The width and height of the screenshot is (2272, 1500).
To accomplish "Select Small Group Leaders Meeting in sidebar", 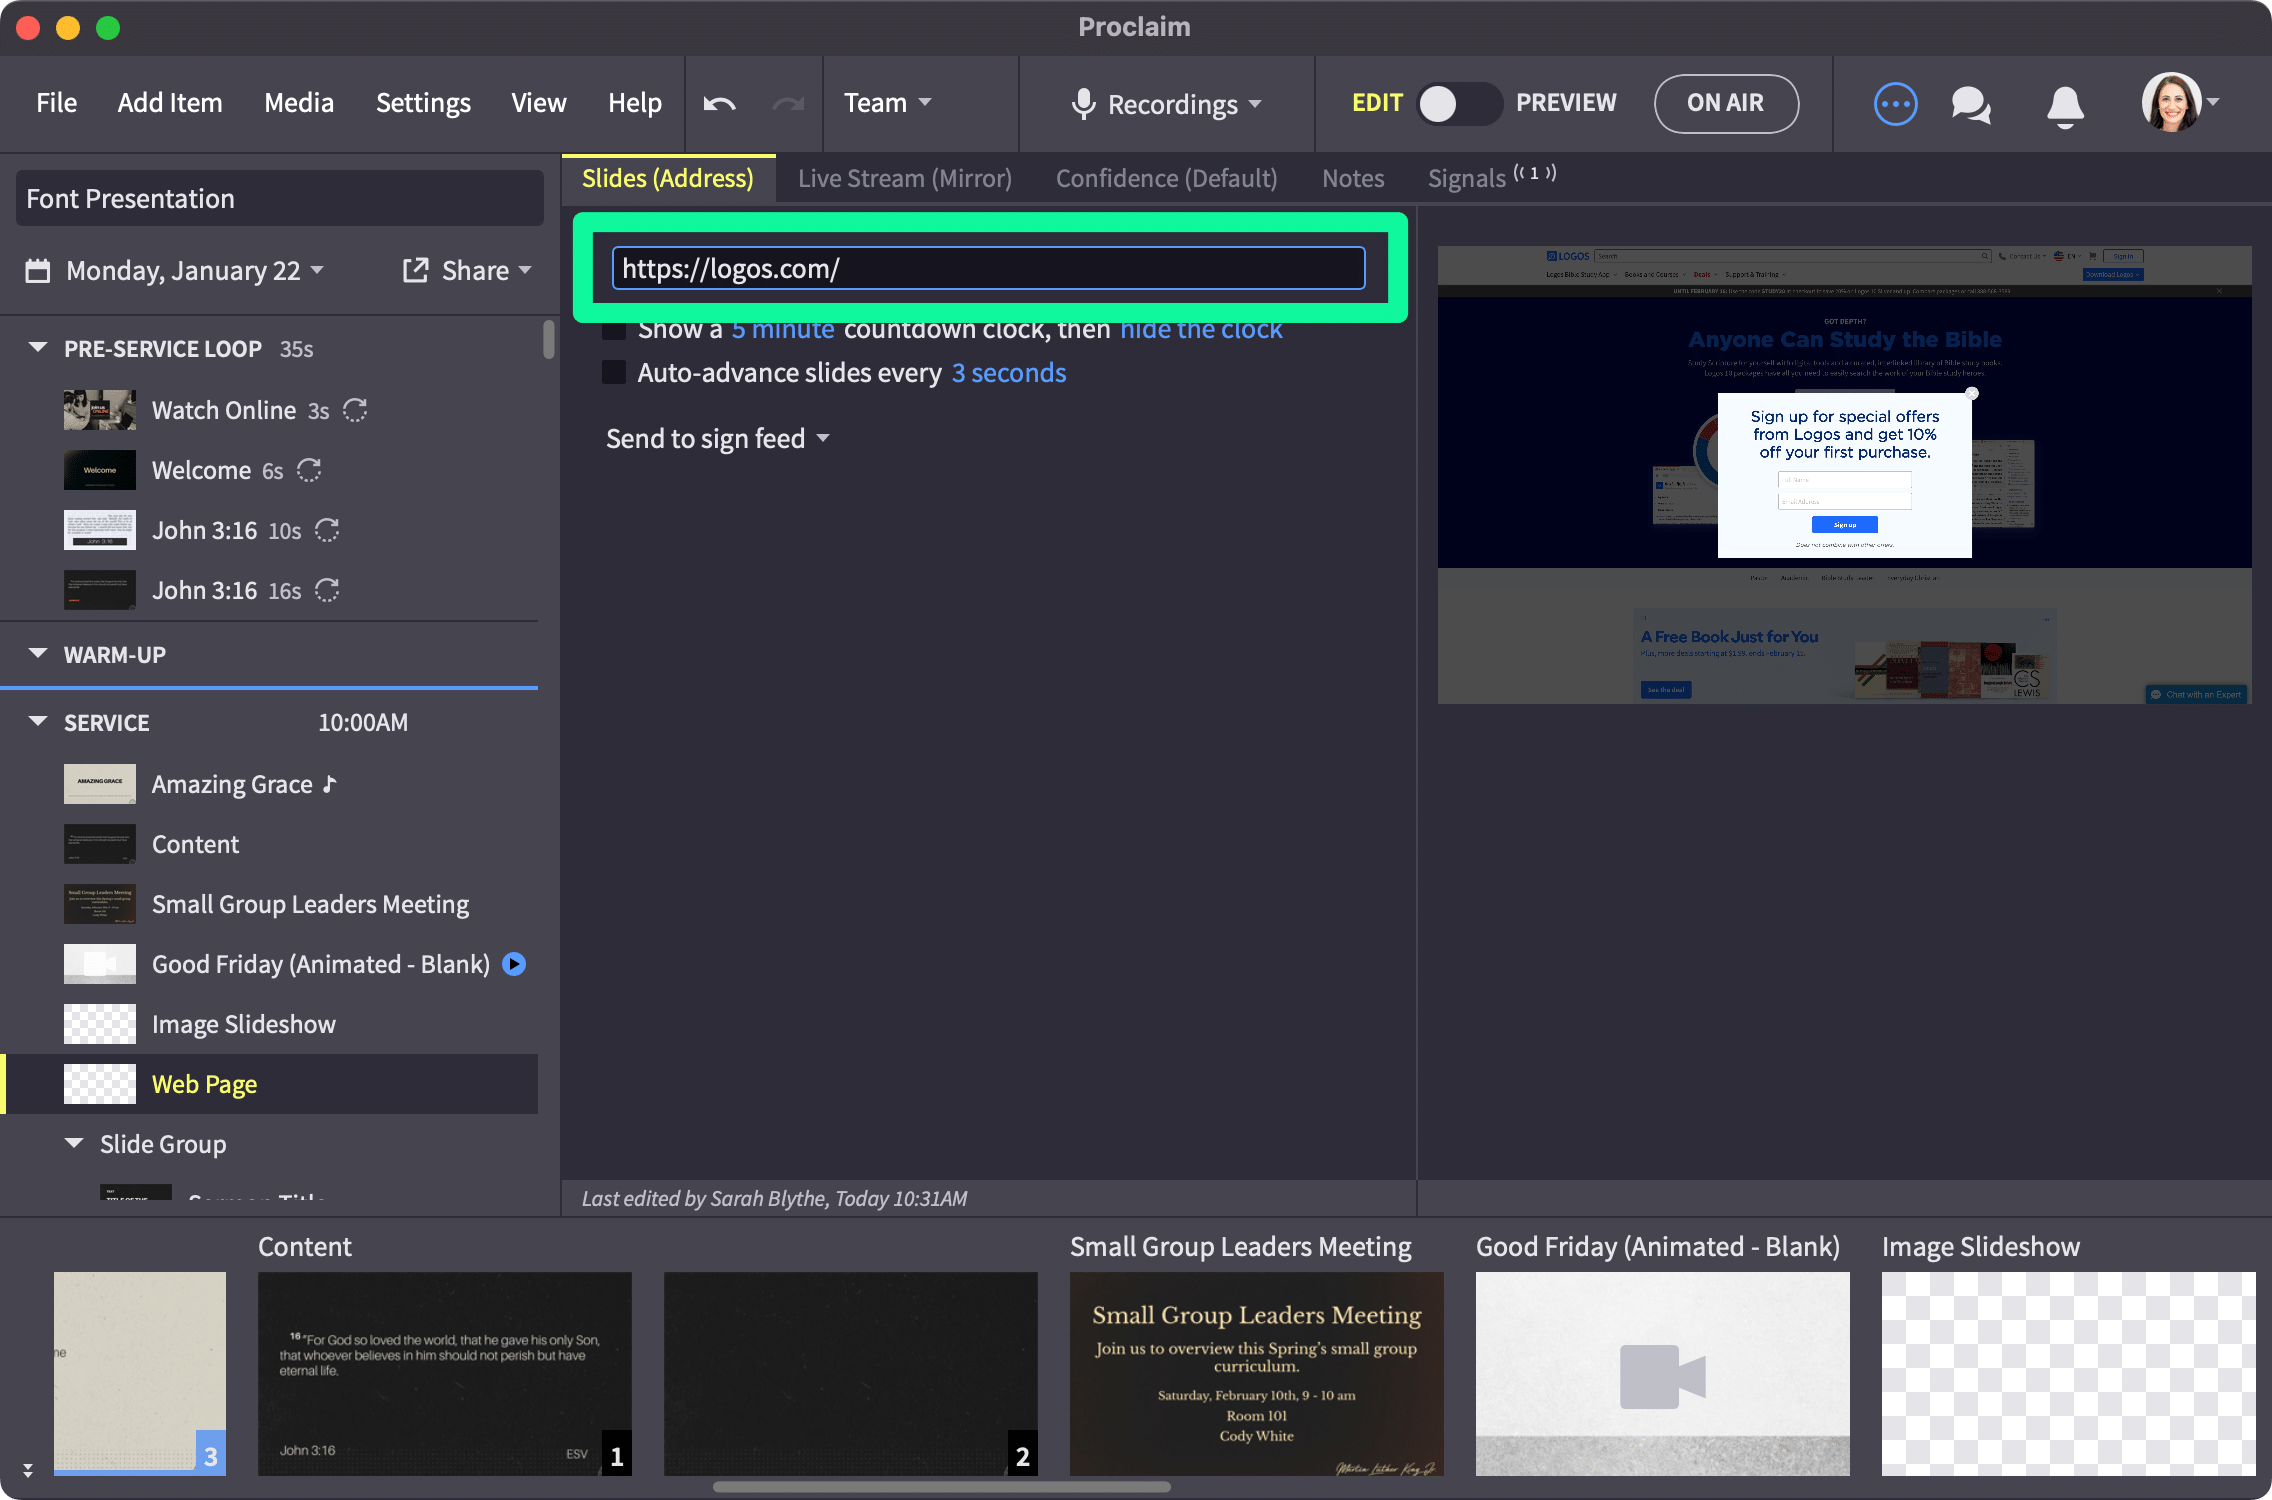I will click(270, 904).
